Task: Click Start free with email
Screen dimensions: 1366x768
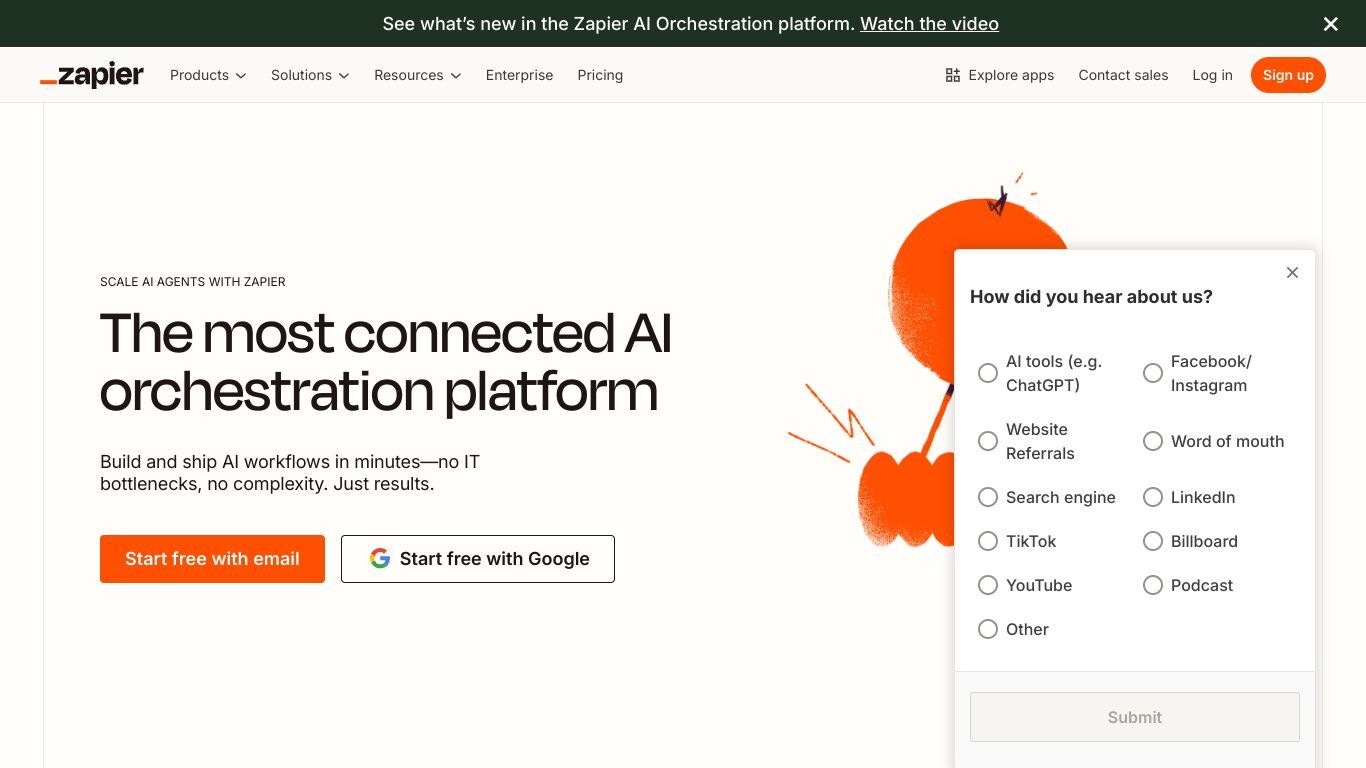Action: (x=212, y=559)
